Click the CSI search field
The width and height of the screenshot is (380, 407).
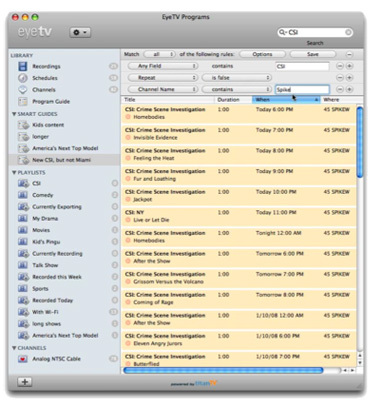tap(315, 32)
